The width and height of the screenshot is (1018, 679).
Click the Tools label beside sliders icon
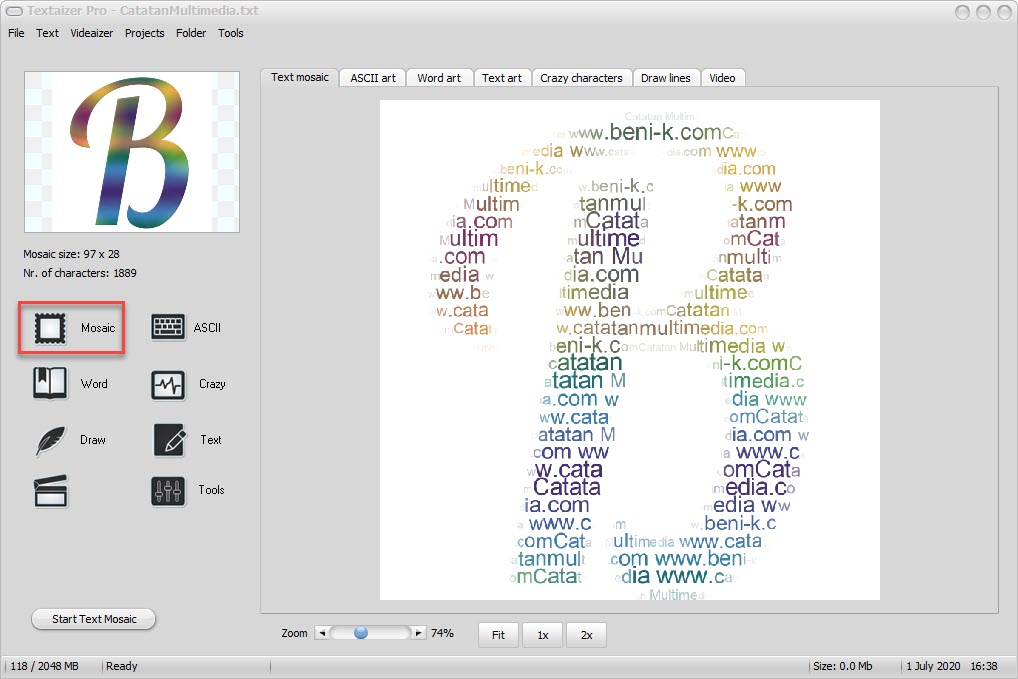(x=212, y=490)
